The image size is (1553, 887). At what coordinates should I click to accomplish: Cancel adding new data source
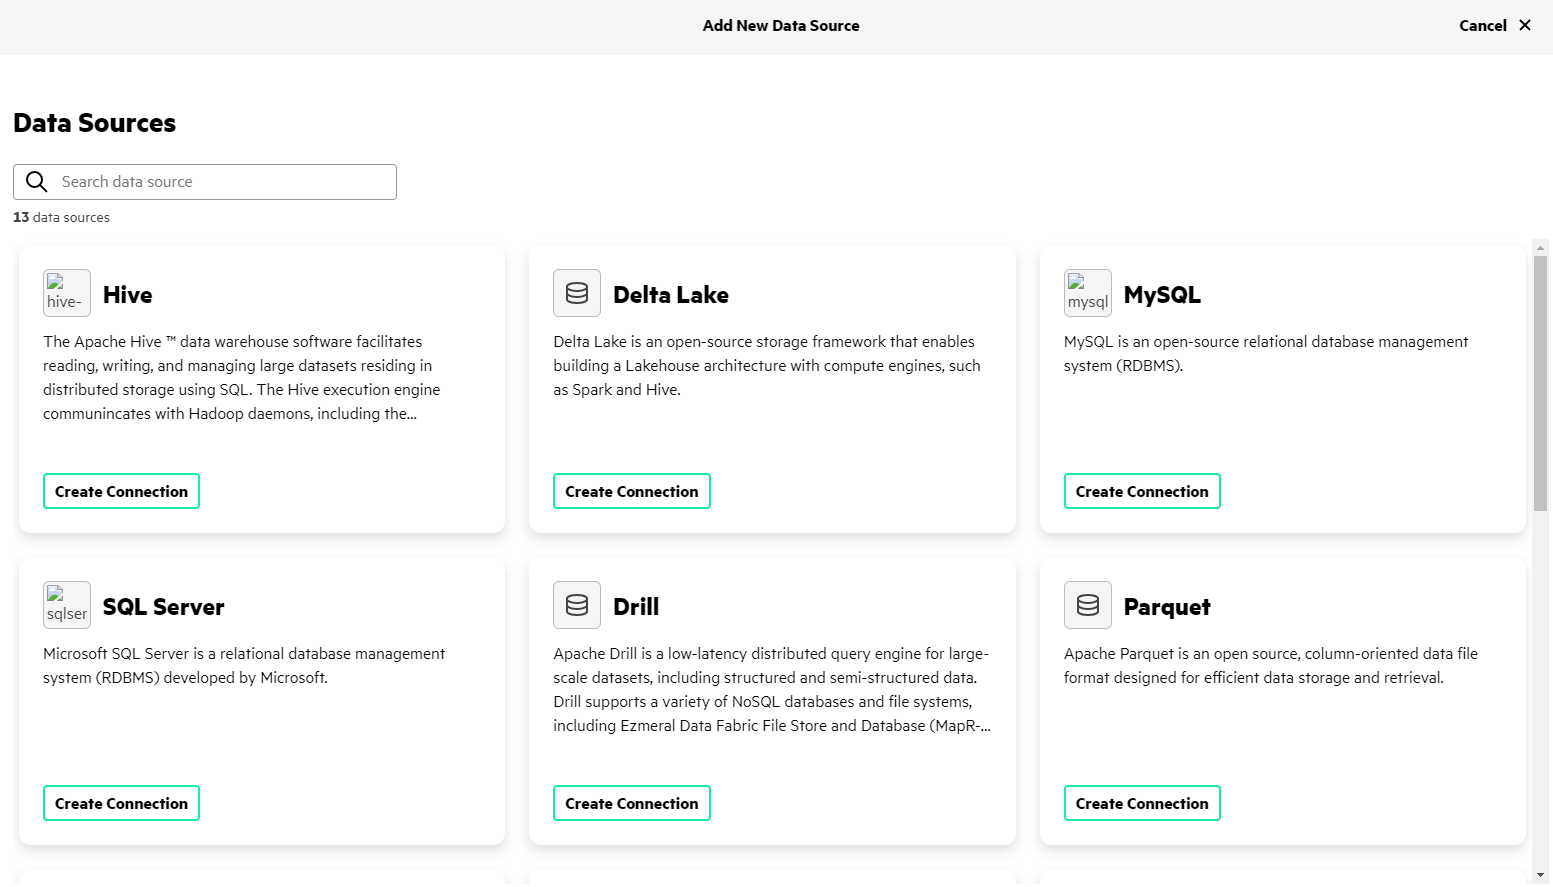[x=1483, y=25]
